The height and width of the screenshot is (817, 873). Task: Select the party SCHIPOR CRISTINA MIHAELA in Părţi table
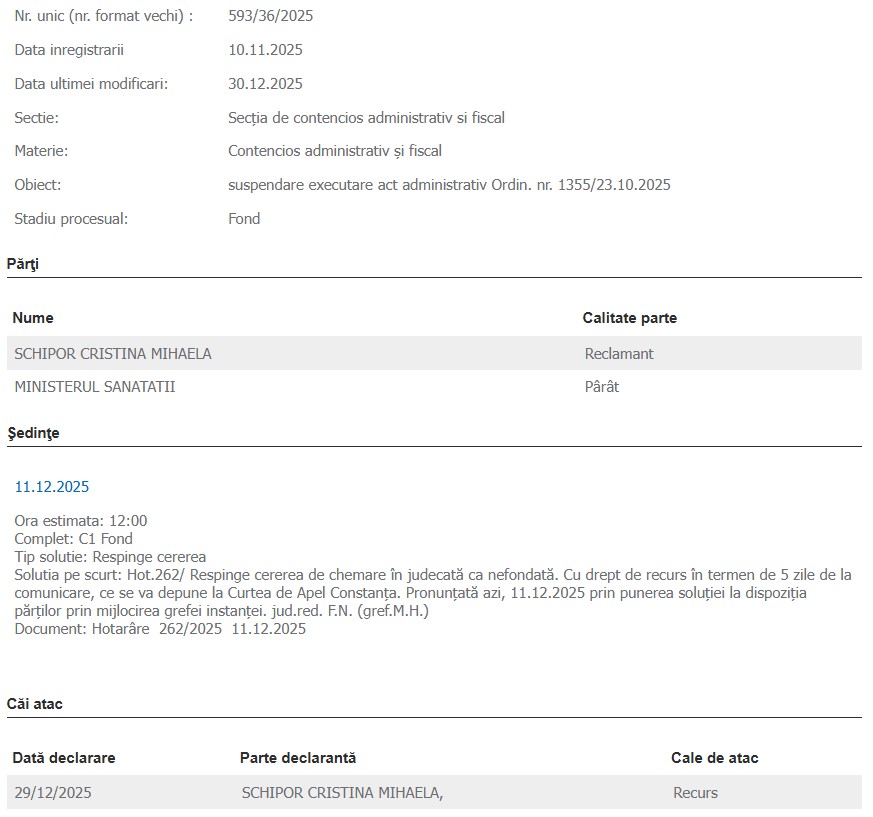pyautogui.click(x=113, y=354)
